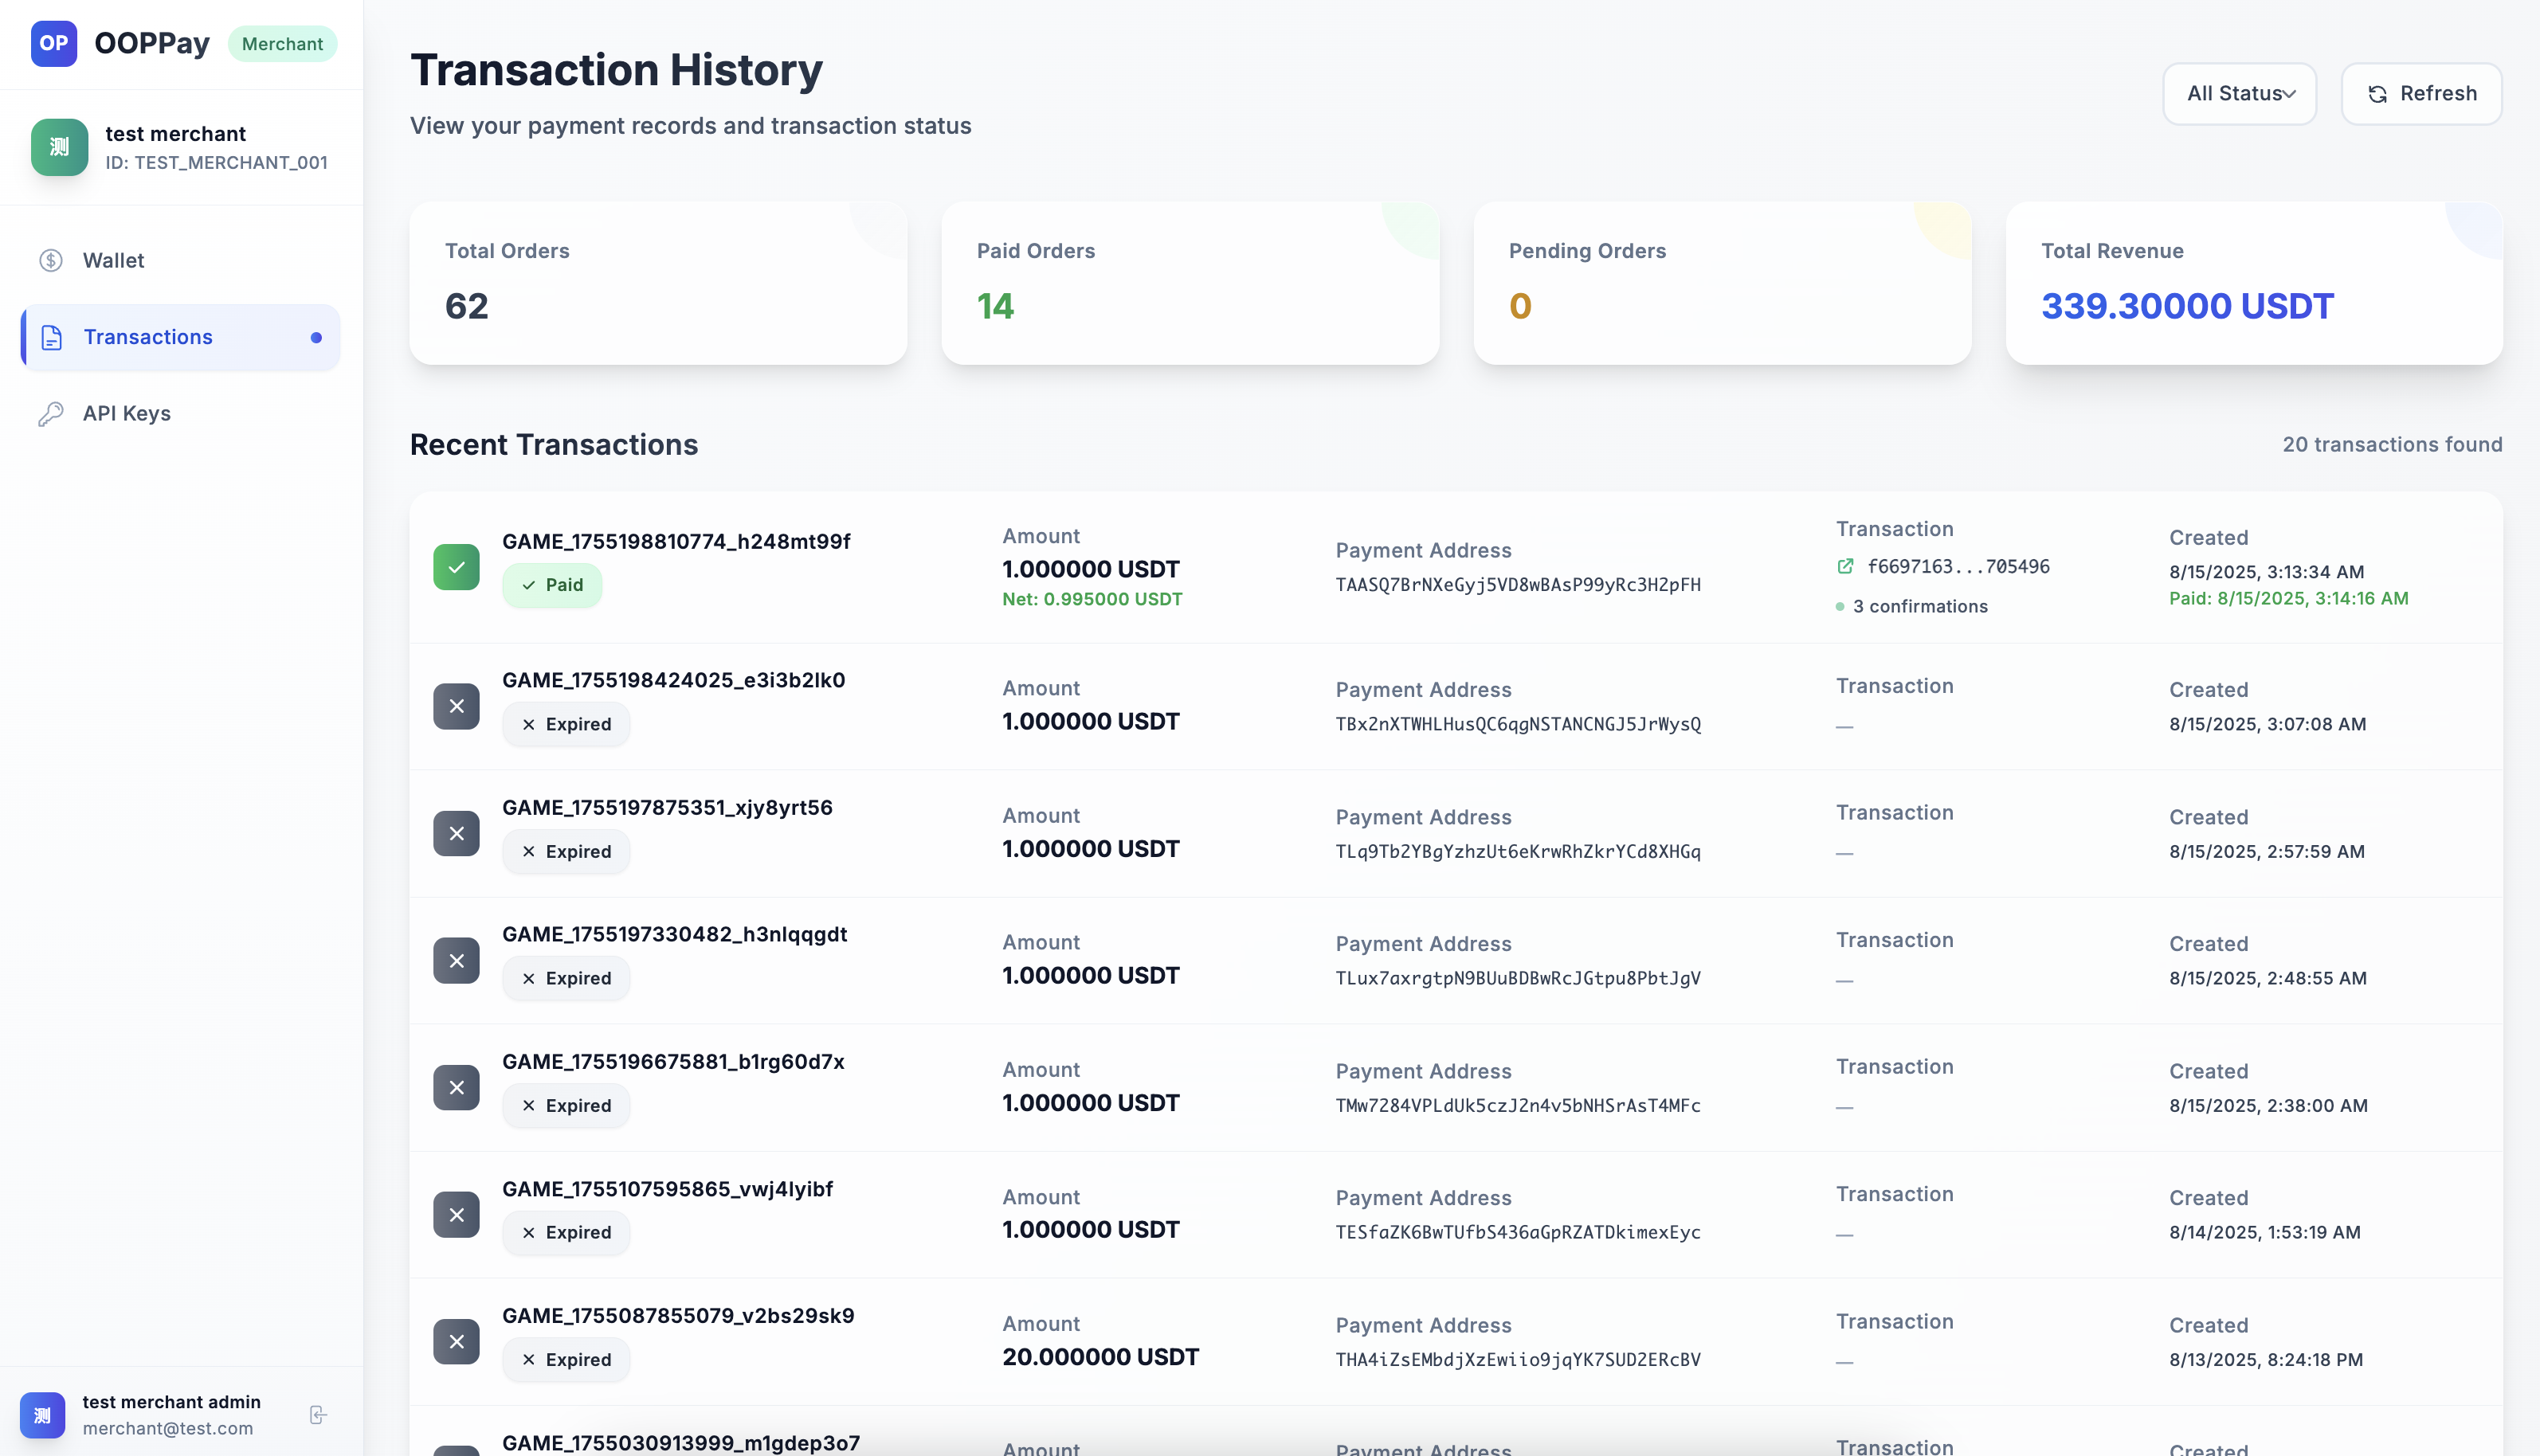Go to API Keys section
Screen dimensions: 2540x1456
pyautogui.click(x=180, y=414)
